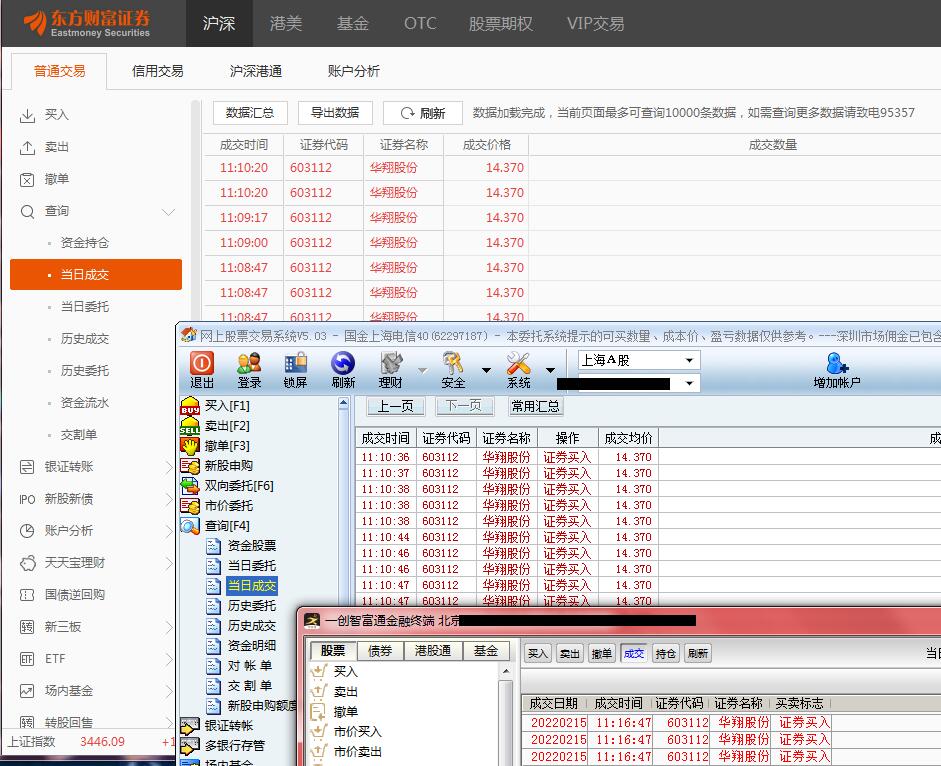Click the 上一页 button
The width and height of the screenshot is (941, 766).
click(x=395, y=406)
